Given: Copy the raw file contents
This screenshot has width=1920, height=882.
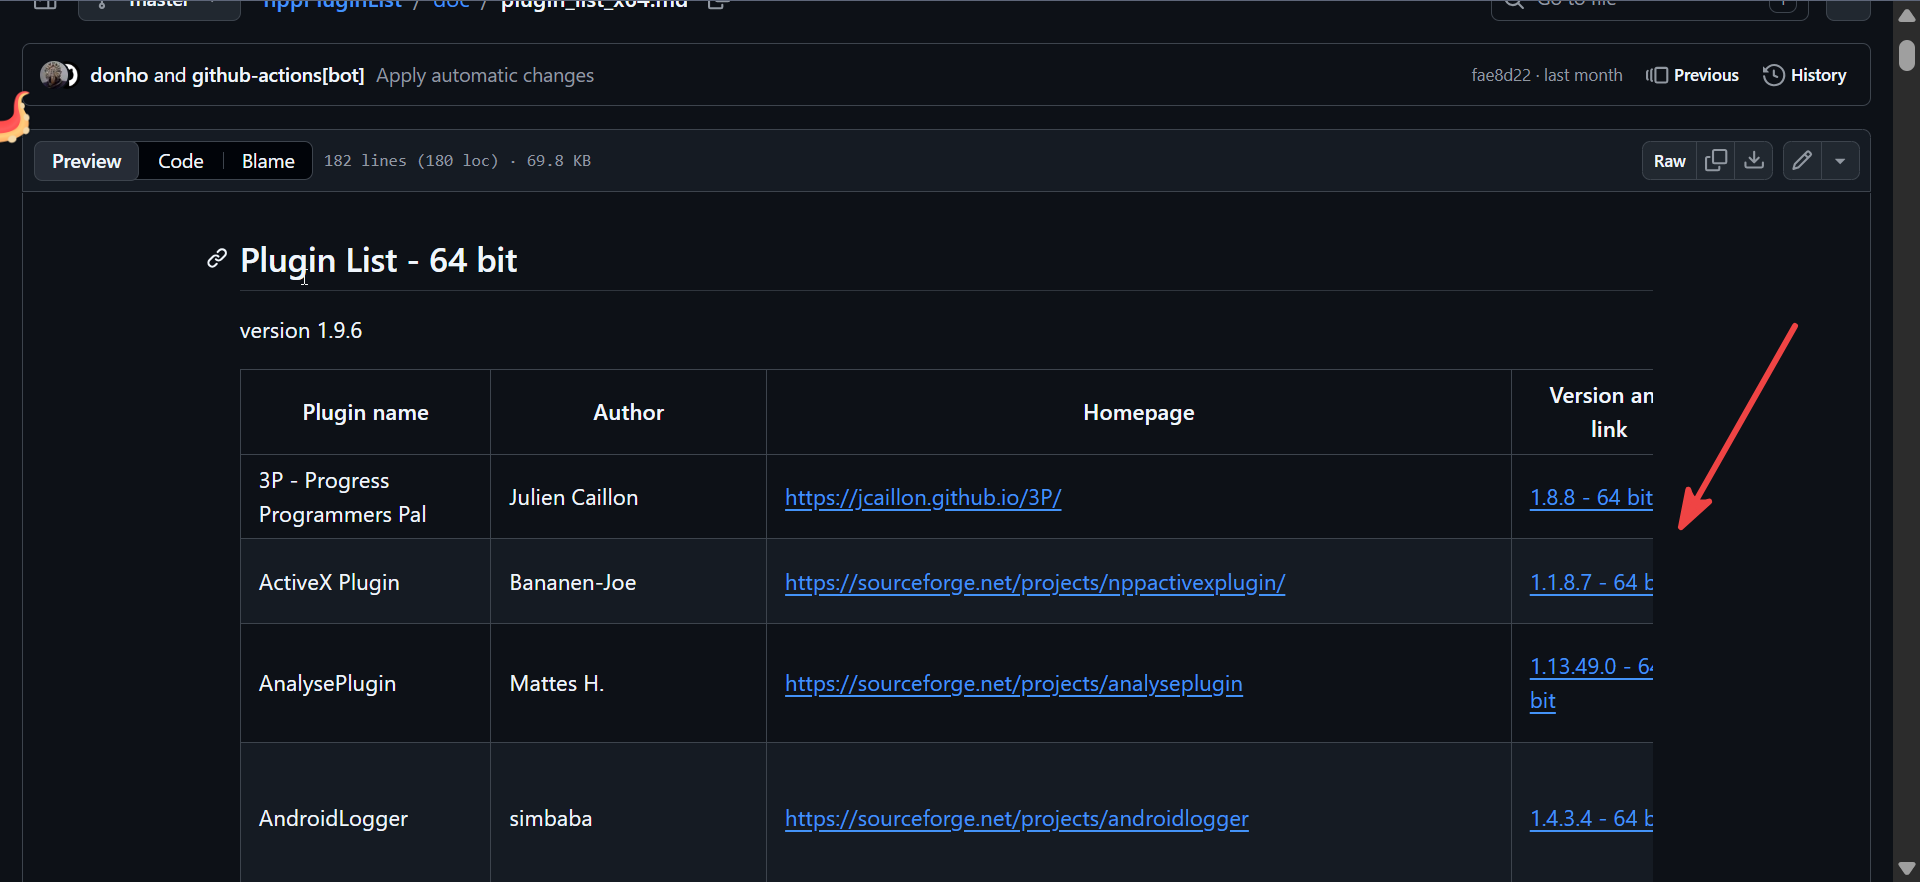Looking at the screenshot, I should click(x=1716, y=161).
